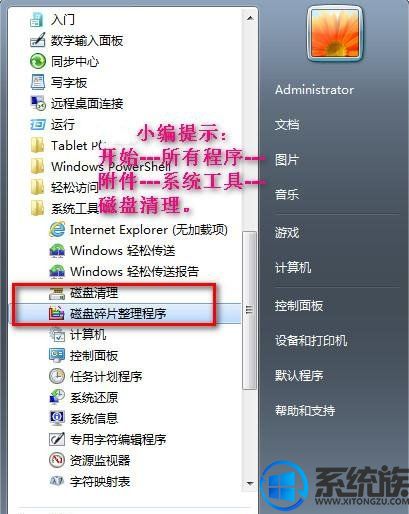The height and width of the screenshot is (514, 409).
Task: Expand the 轻松访问 folder
Action: click(65, 187)
